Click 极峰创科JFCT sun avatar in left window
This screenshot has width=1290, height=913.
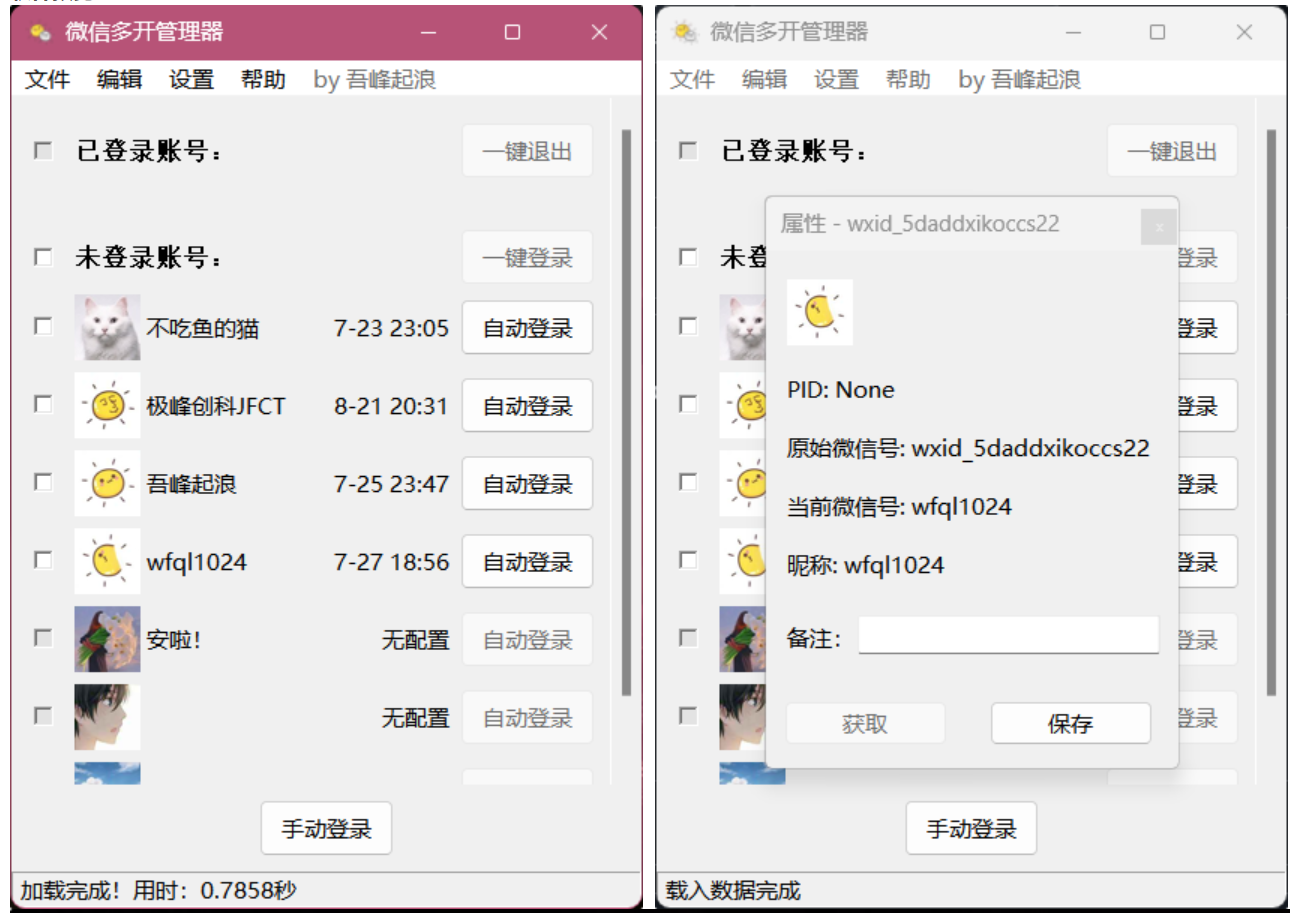click(107, 406)
